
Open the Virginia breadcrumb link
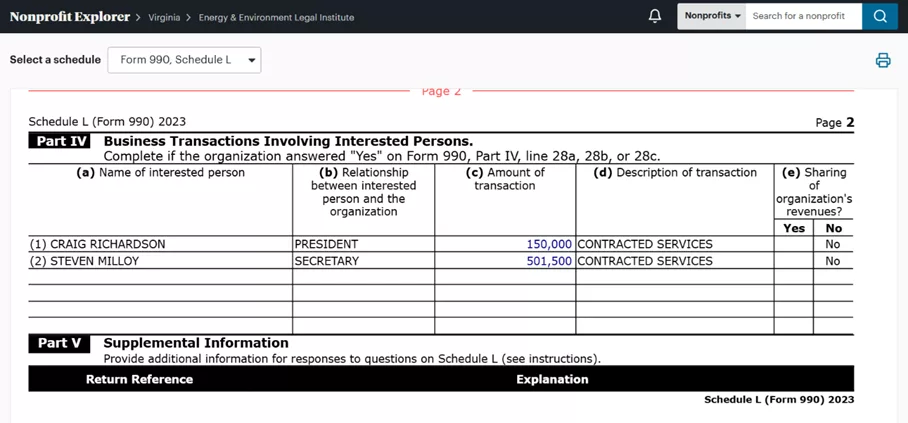pos(164,17)
